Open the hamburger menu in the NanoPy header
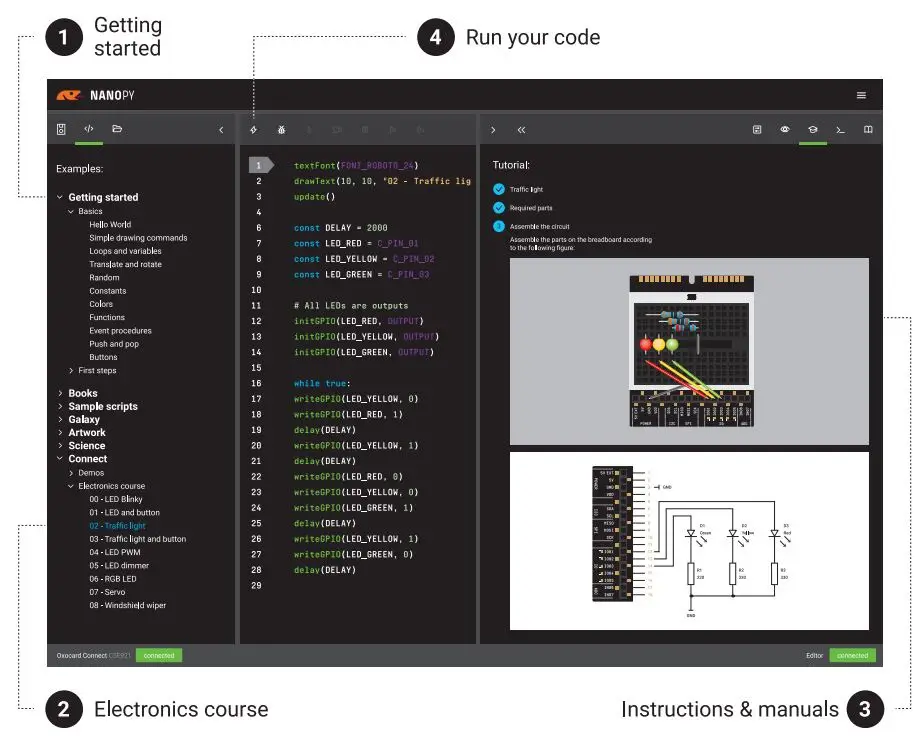The width and height of the screenshot is (923, 741). pyautogui.click(x=861, y=95)
